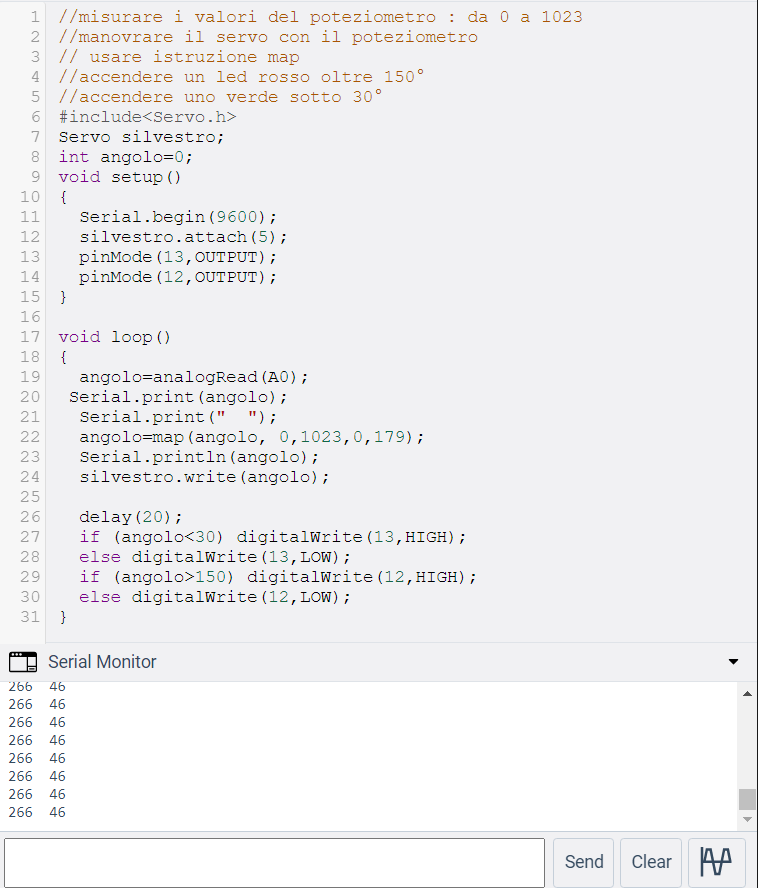Click the serial output scrollbar up arrow
This screenshot has width=758, height=888.
747,693
